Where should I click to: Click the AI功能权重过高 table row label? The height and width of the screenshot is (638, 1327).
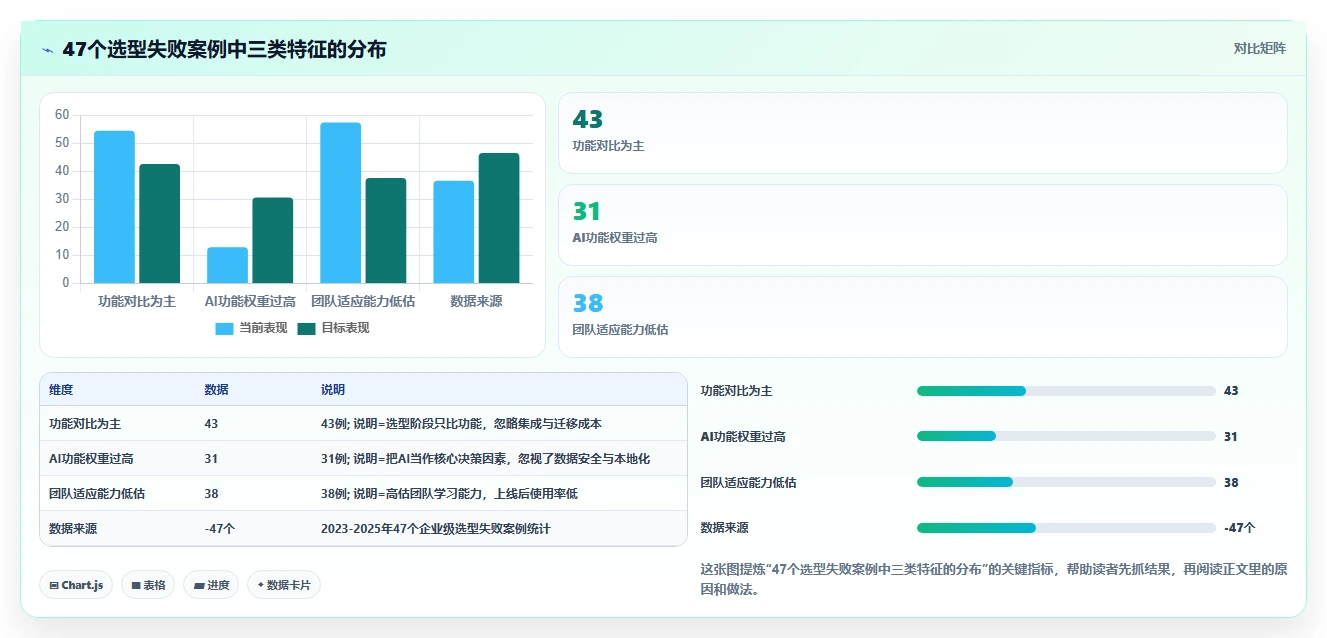tap(91, 459)
